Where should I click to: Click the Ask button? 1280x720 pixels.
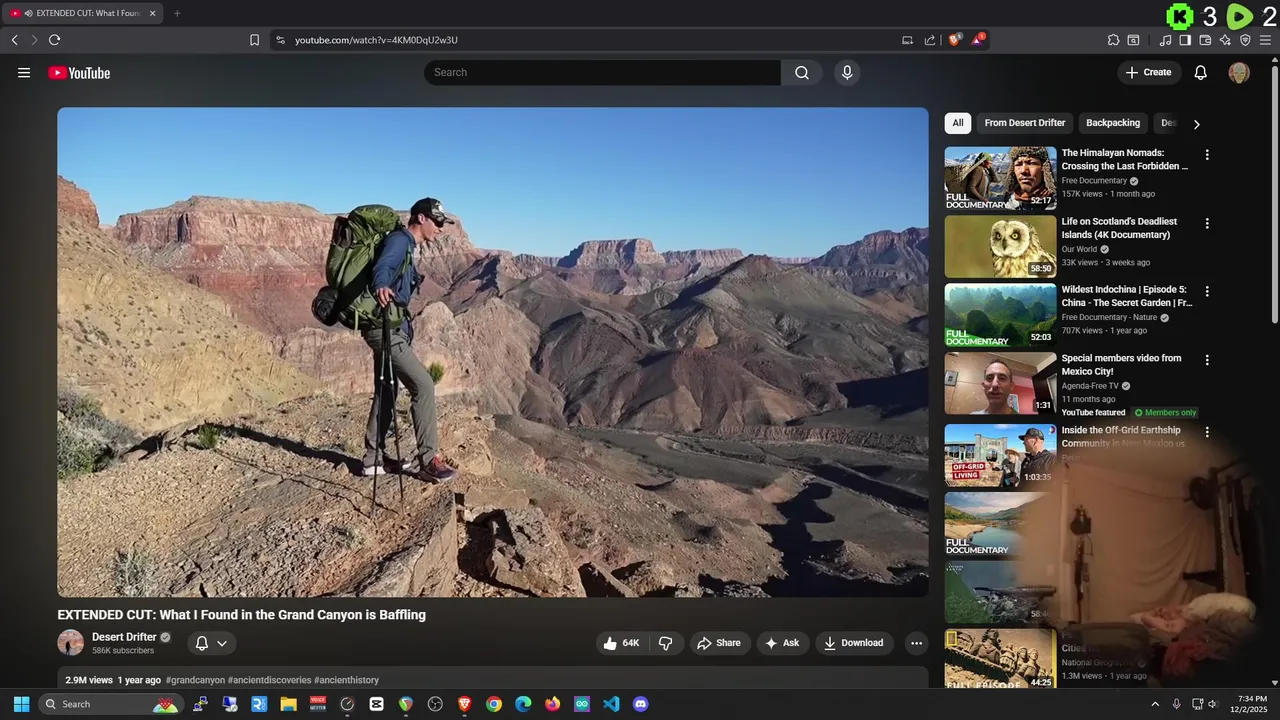point(782,643)
